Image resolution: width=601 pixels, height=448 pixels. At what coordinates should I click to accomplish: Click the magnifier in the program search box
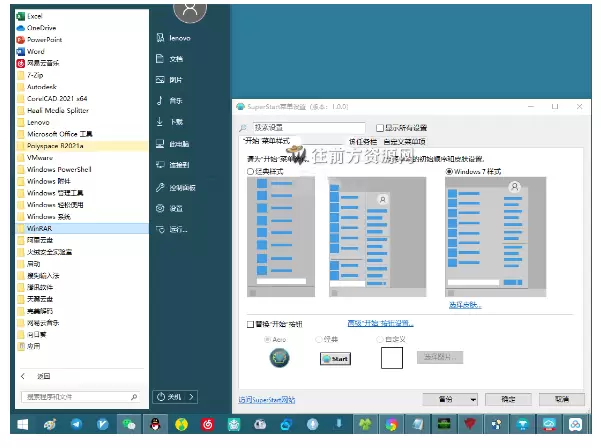(x=134, y=397)
